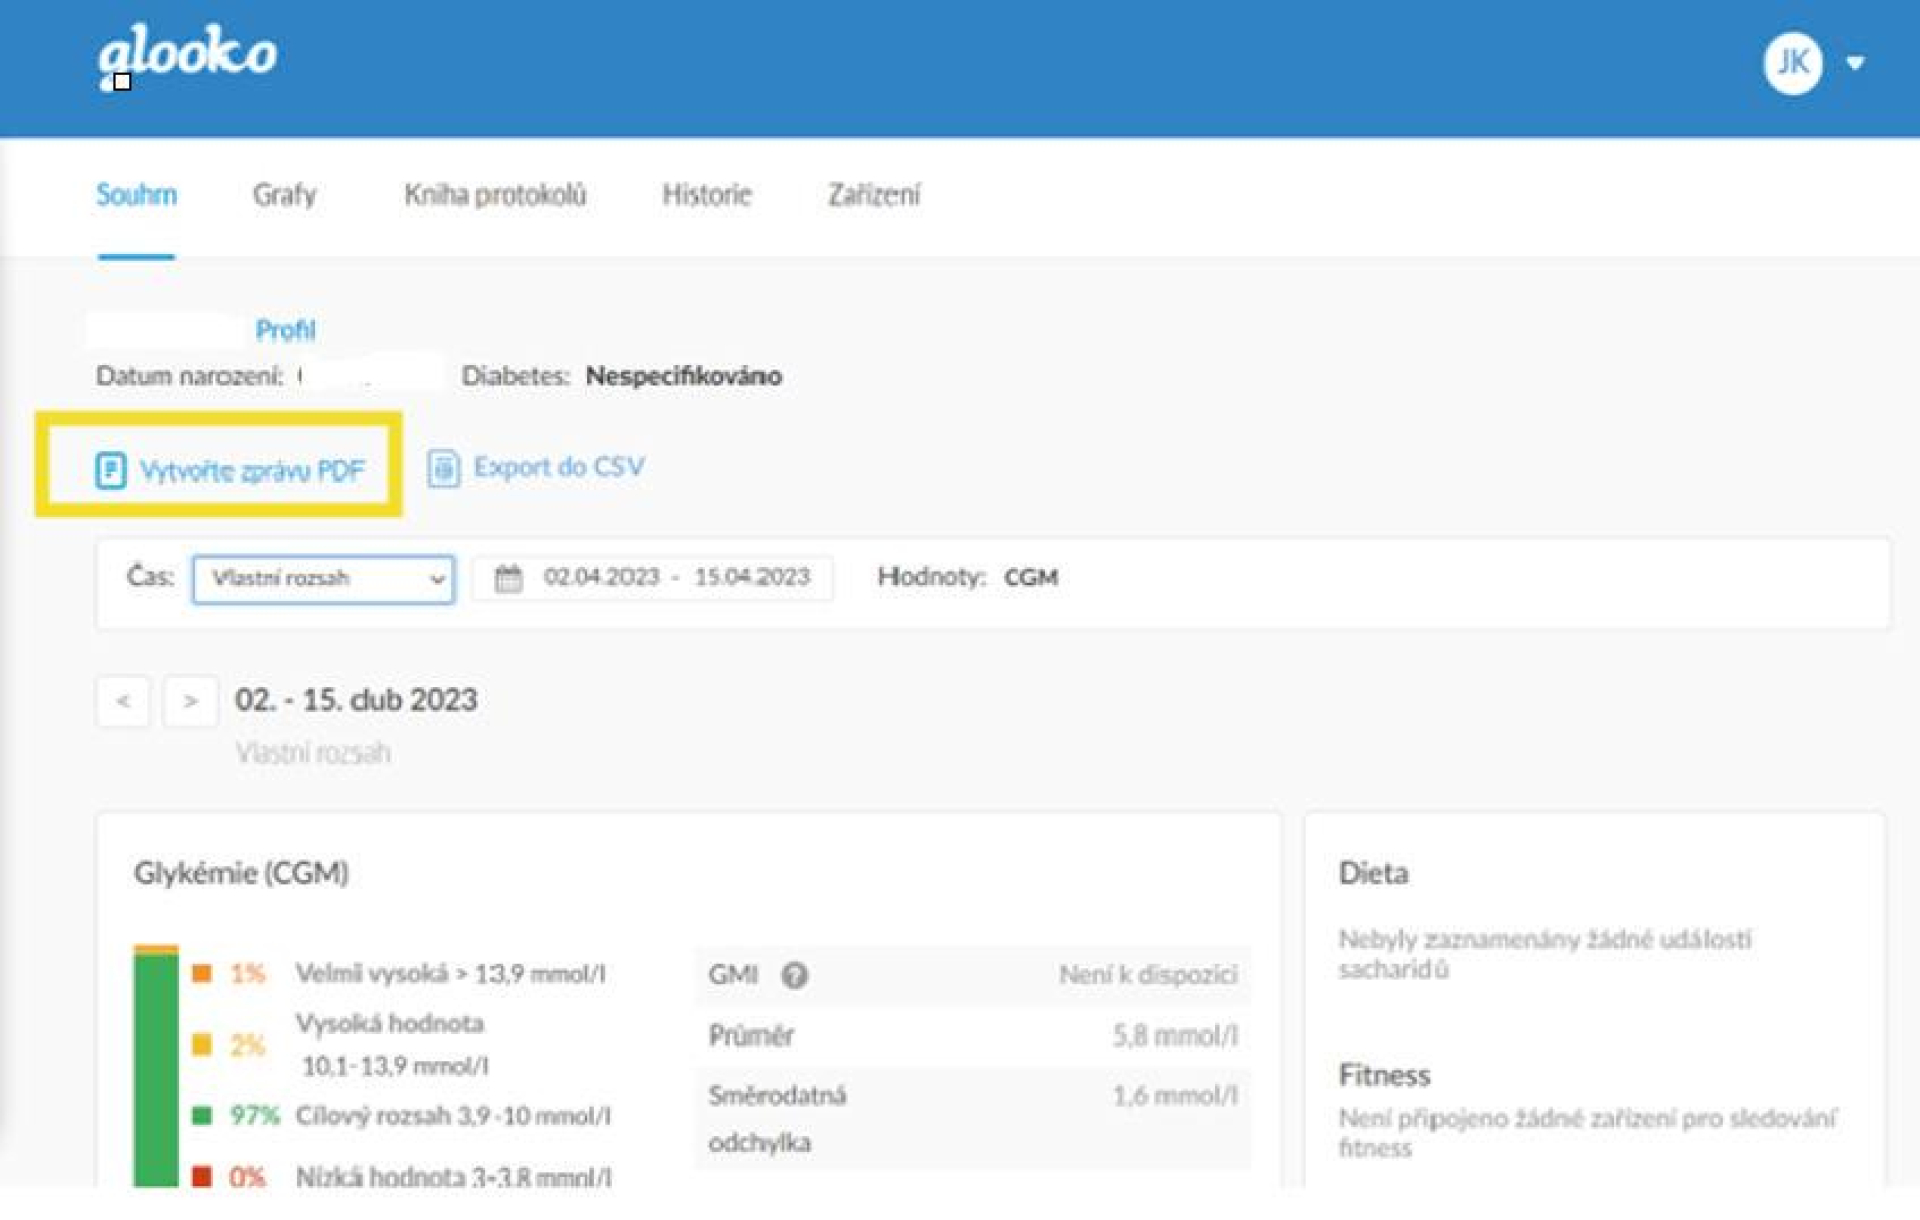Switch to the Historie tab
Screen dimensions: 1920x1220
pos(706,194)
